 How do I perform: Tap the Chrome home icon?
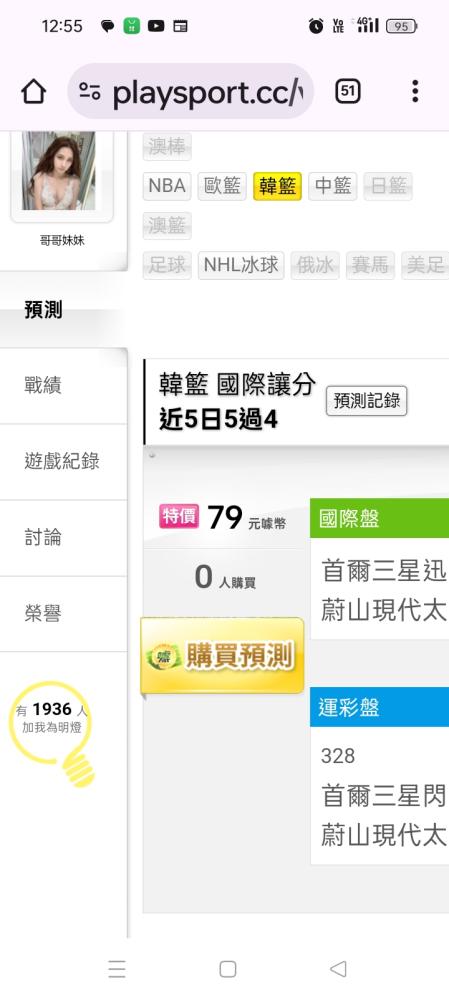pyautogui.click(x=34, y=92)
